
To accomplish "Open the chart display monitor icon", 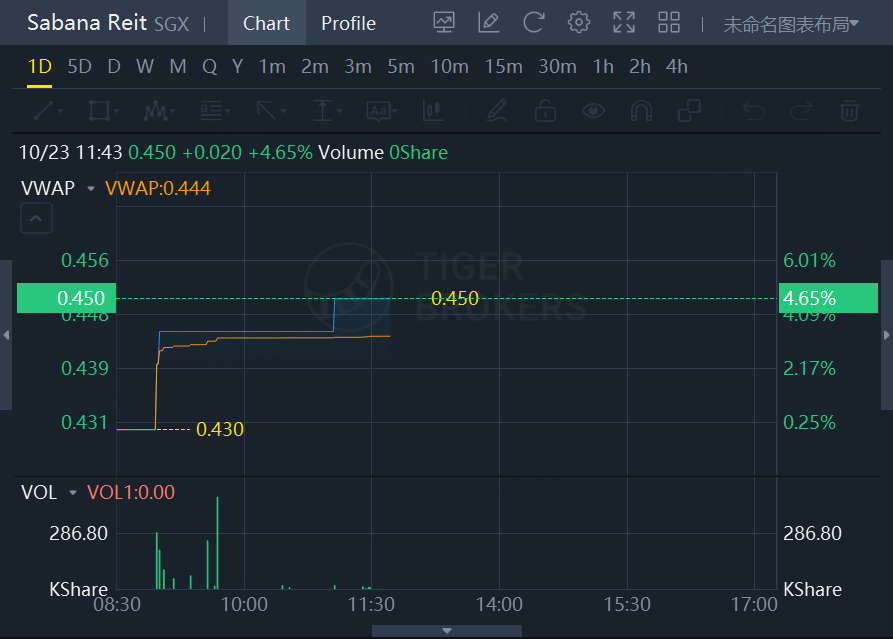I will (444, 23).
